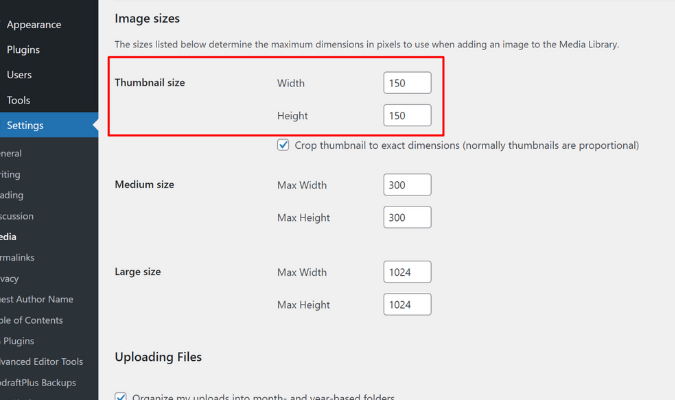Open Advanced Editor Tools settings
675x400 pixels.
pos(41,362)
